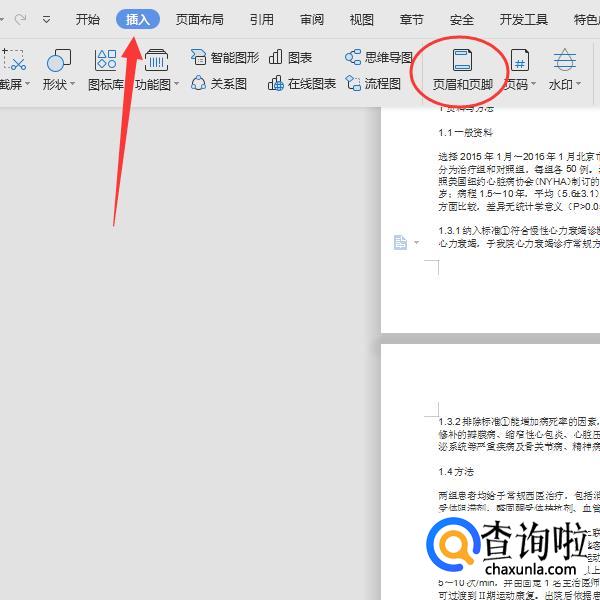Open the 开始 (Home) tab
600x600 pixels.
(87, 19)
